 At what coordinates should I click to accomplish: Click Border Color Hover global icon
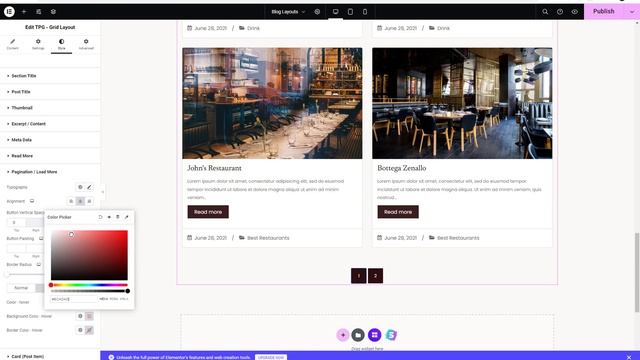[80, 330]
